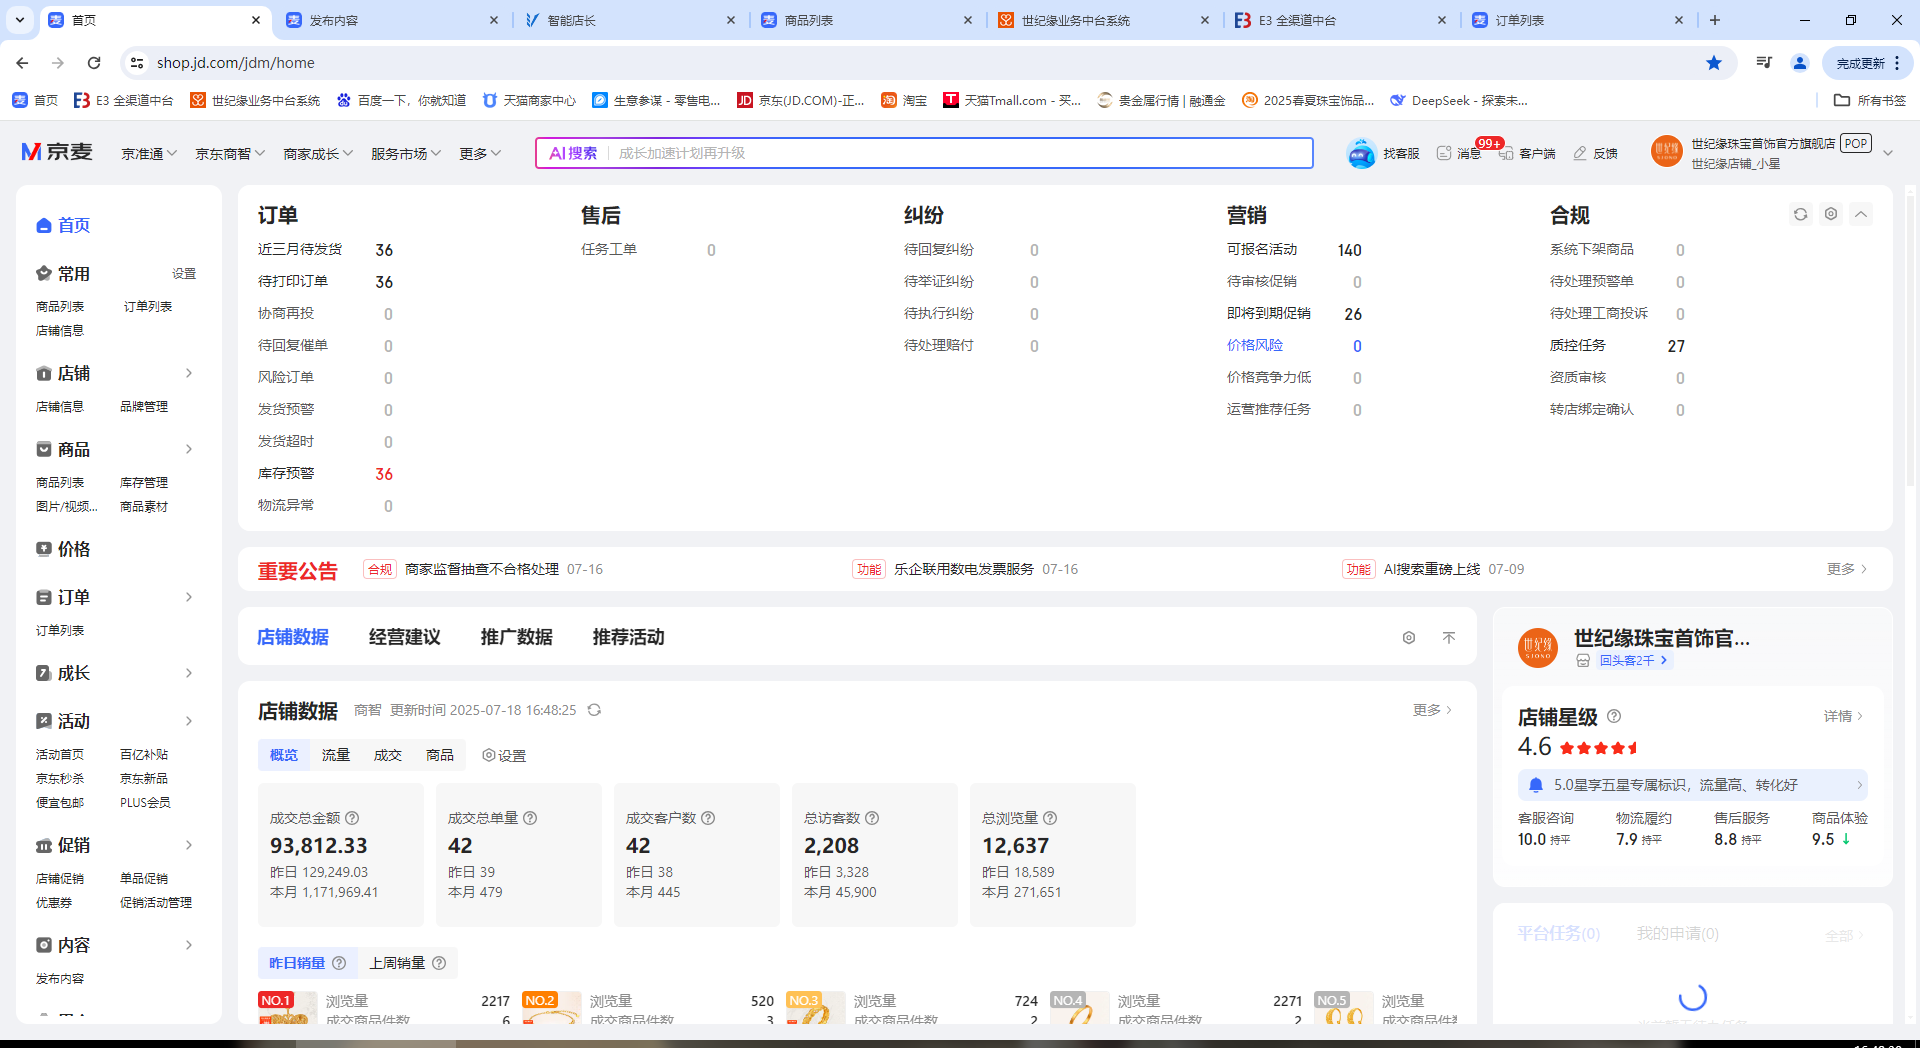Open settings gear in 店铺数据 tab bar

coord(1408,638)
